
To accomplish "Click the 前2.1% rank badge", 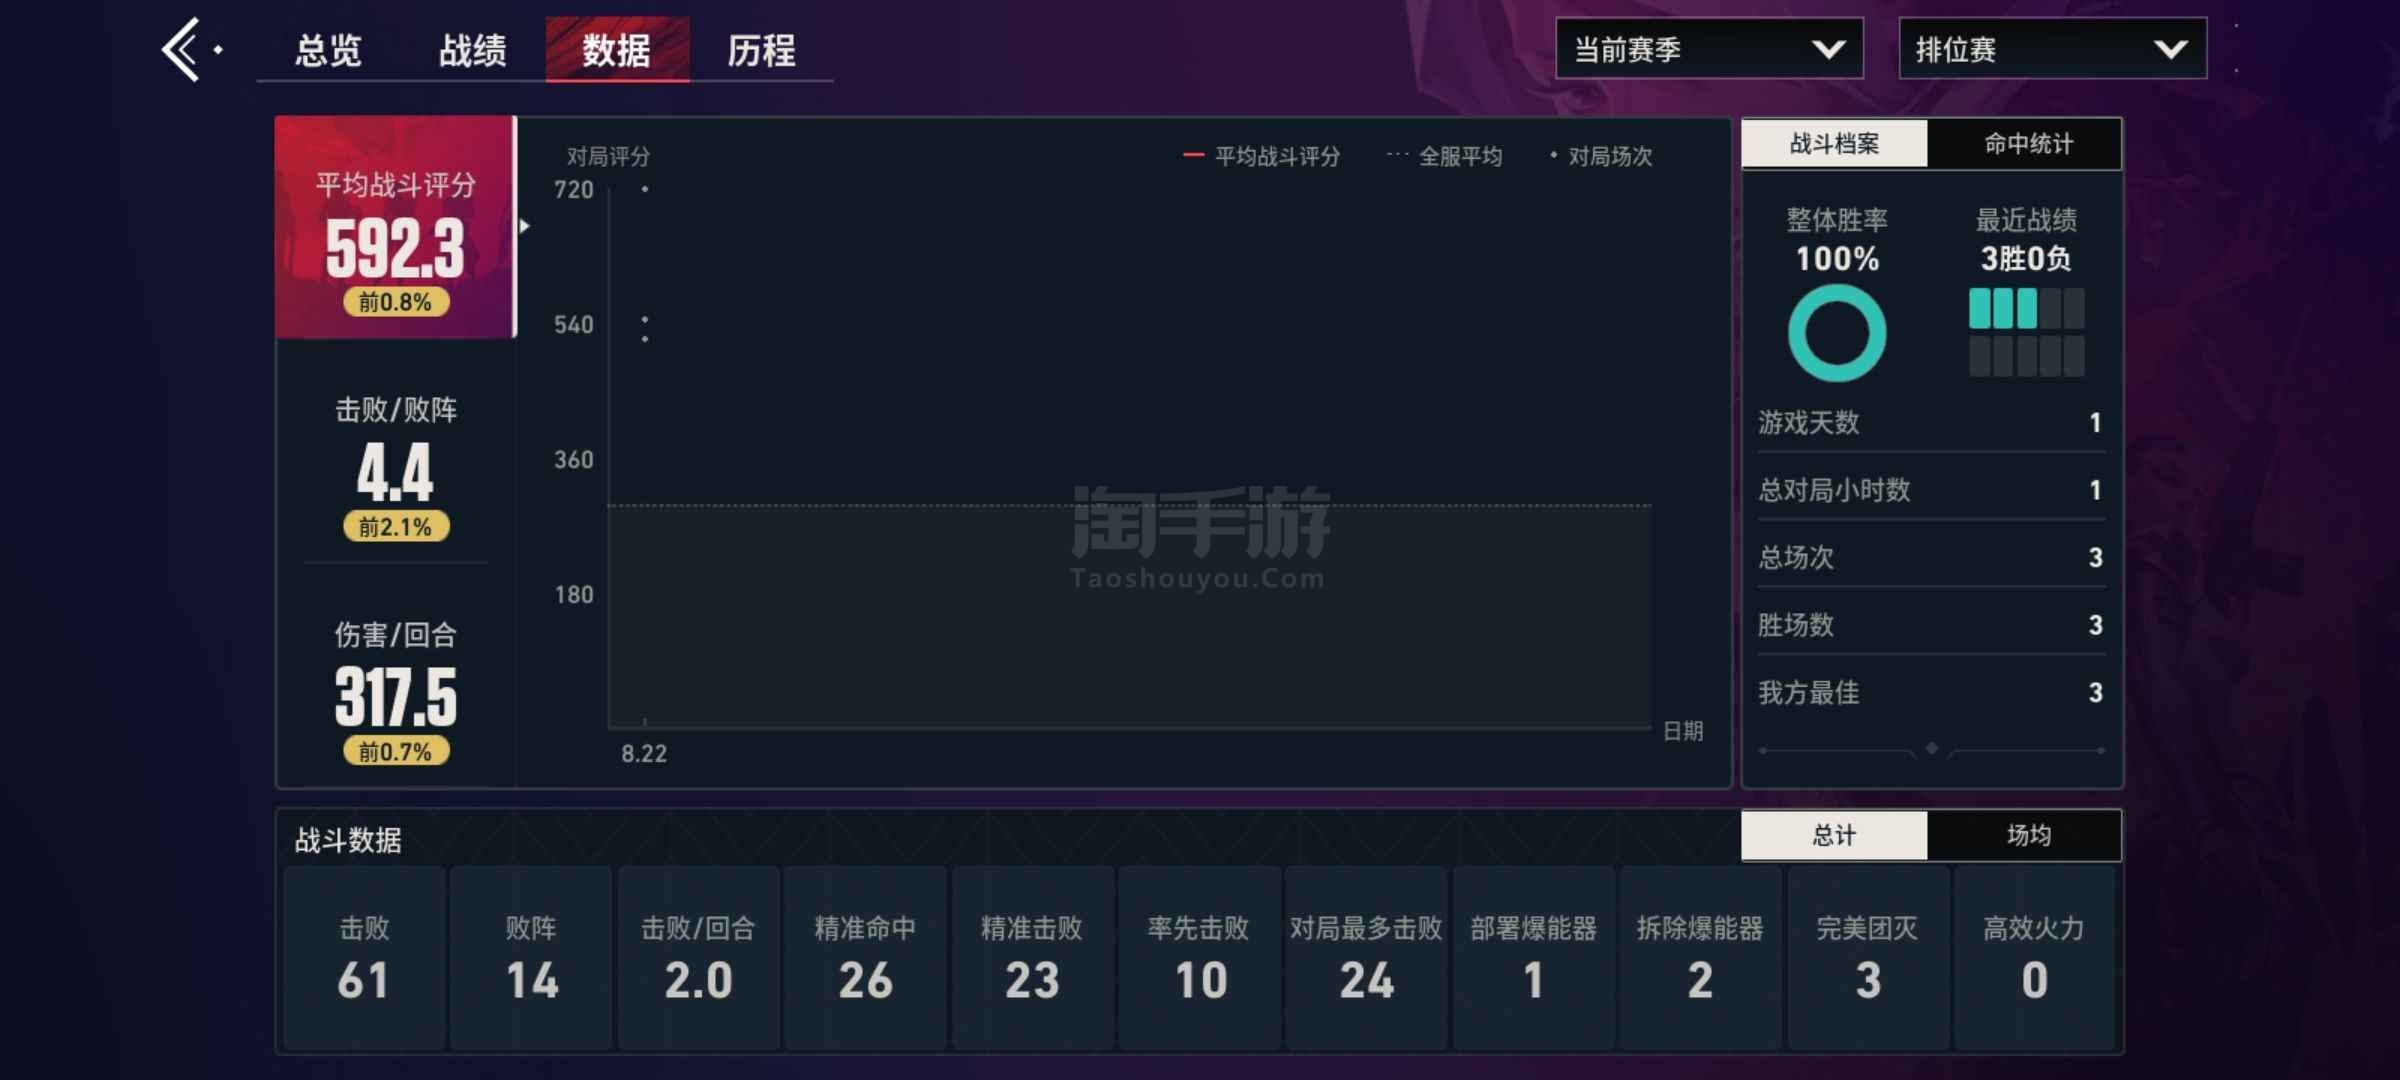I will point(396,527).
